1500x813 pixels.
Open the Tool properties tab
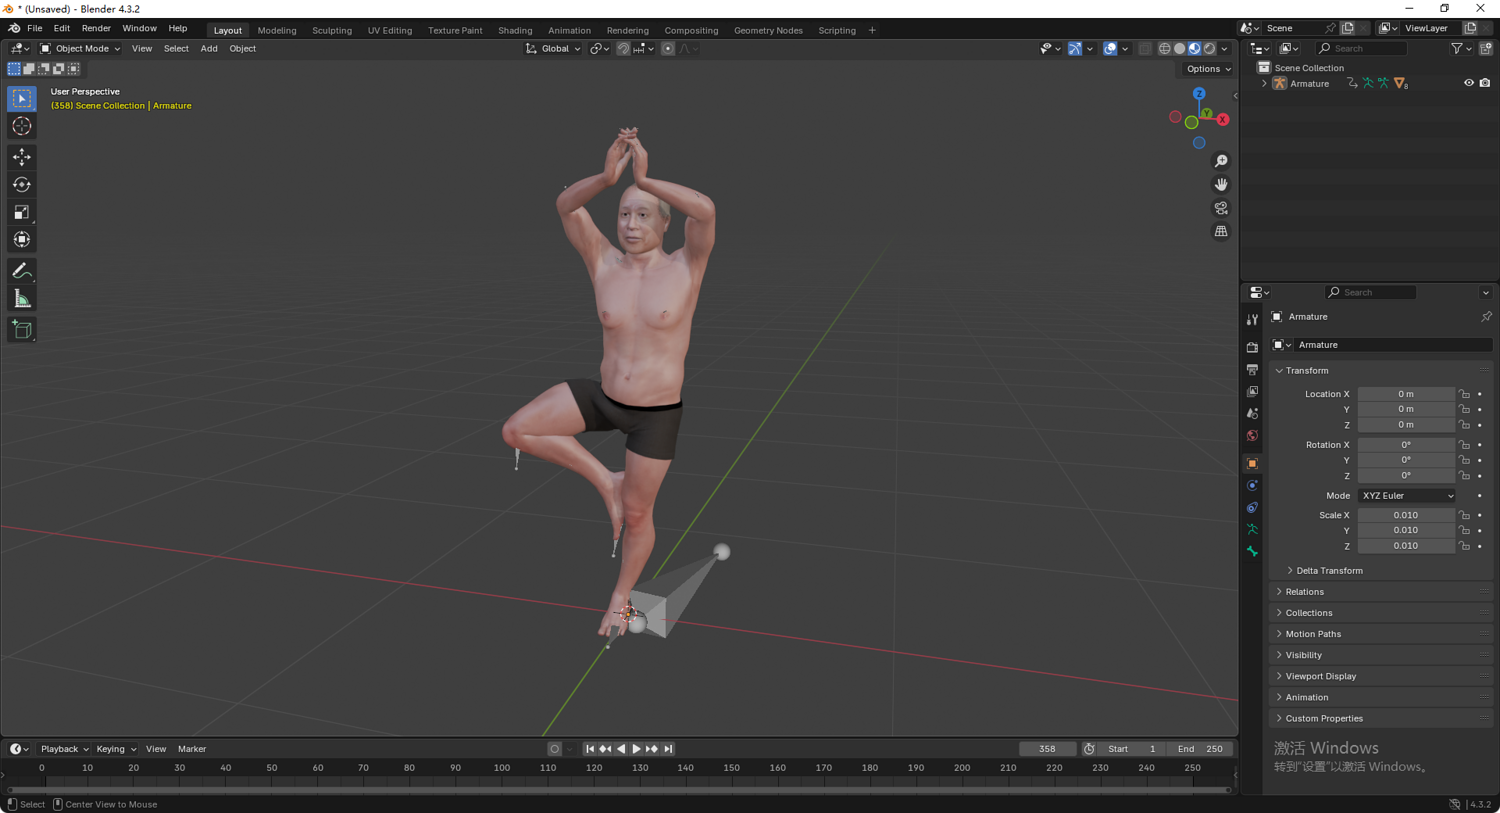[x=1252, y=320]
